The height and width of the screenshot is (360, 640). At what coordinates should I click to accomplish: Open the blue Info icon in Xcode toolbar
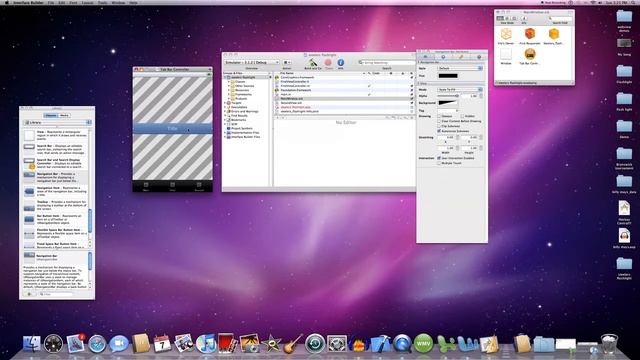tap(340, 62)
